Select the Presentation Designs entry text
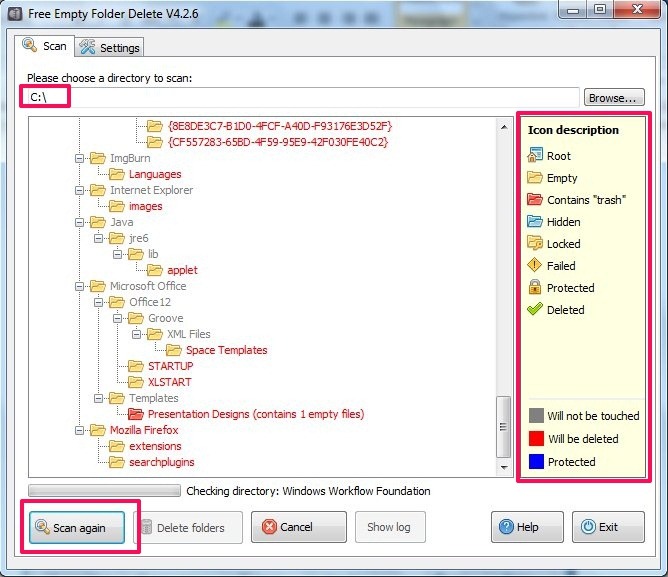The height and width of the screenshot is (577, 668). [256, 414]
